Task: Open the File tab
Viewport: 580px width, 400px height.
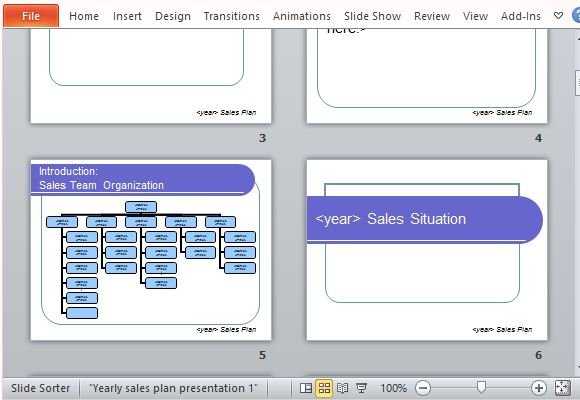Action: (x=31, y=16)
